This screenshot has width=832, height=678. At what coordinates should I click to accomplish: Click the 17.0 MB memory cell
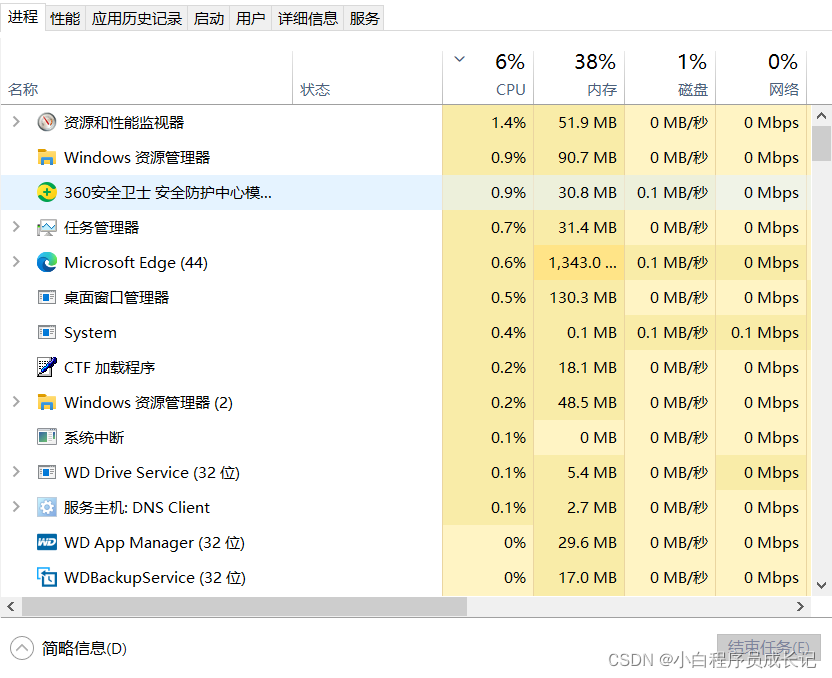579,578
